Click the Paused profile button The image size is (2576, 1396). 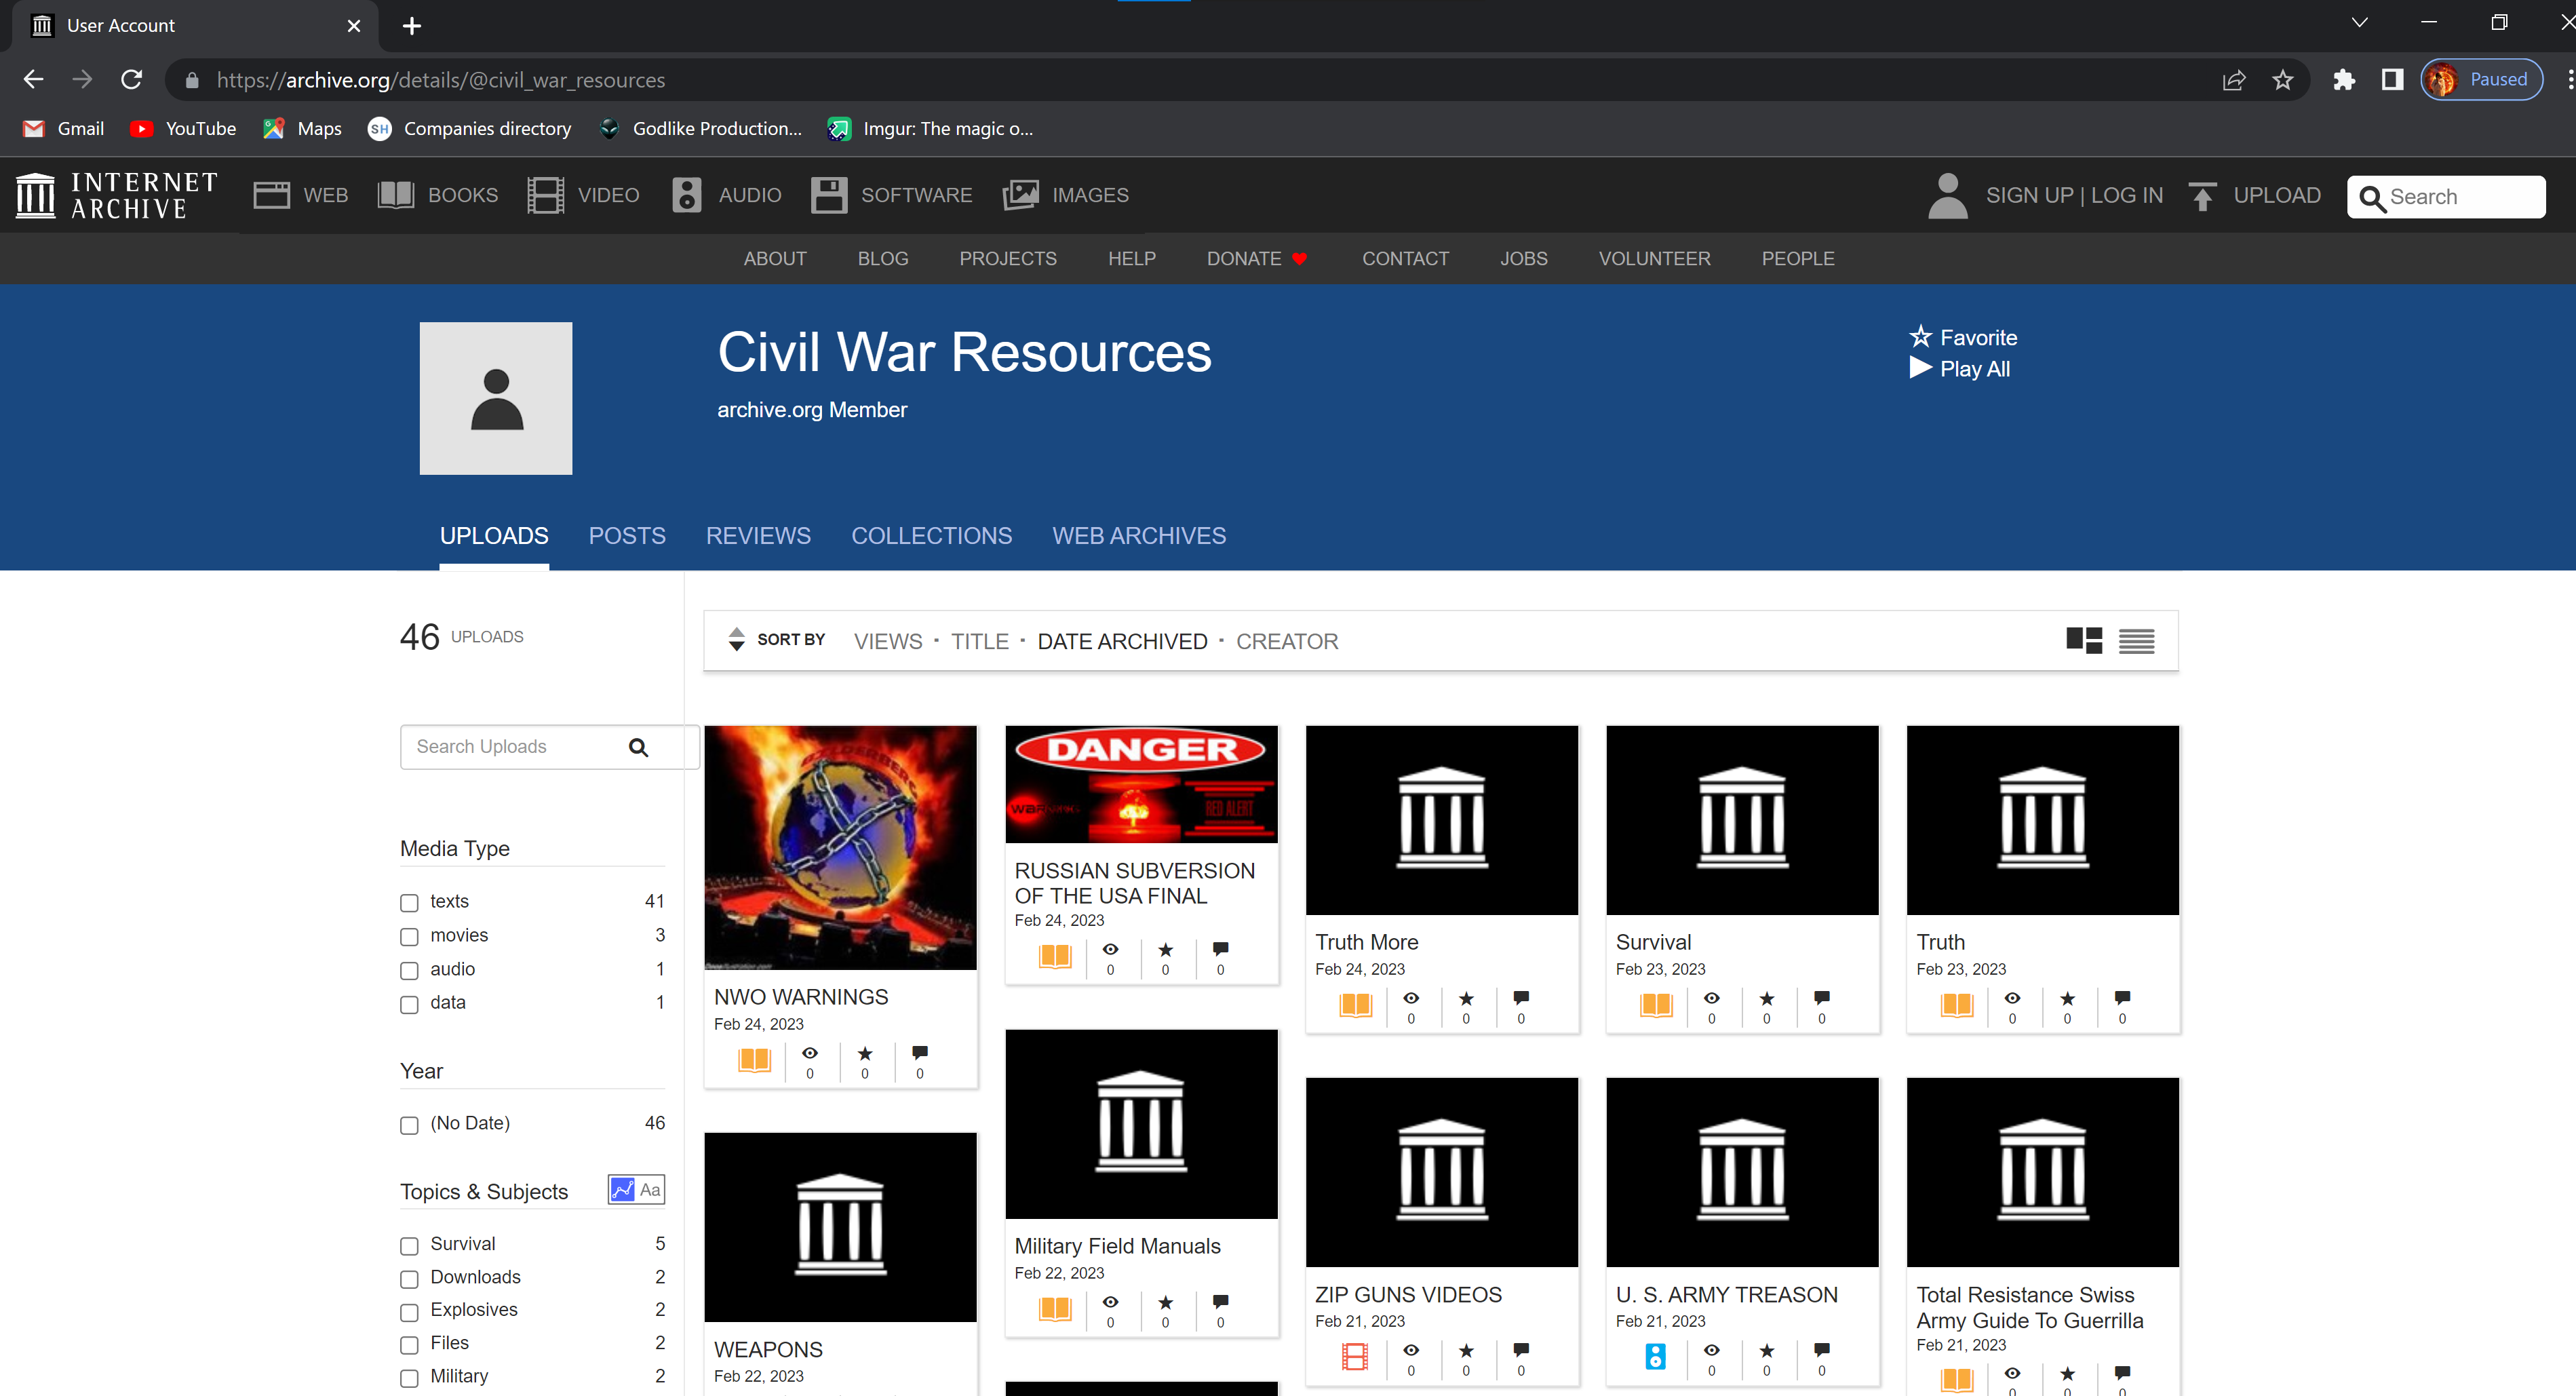point(2481,80)
